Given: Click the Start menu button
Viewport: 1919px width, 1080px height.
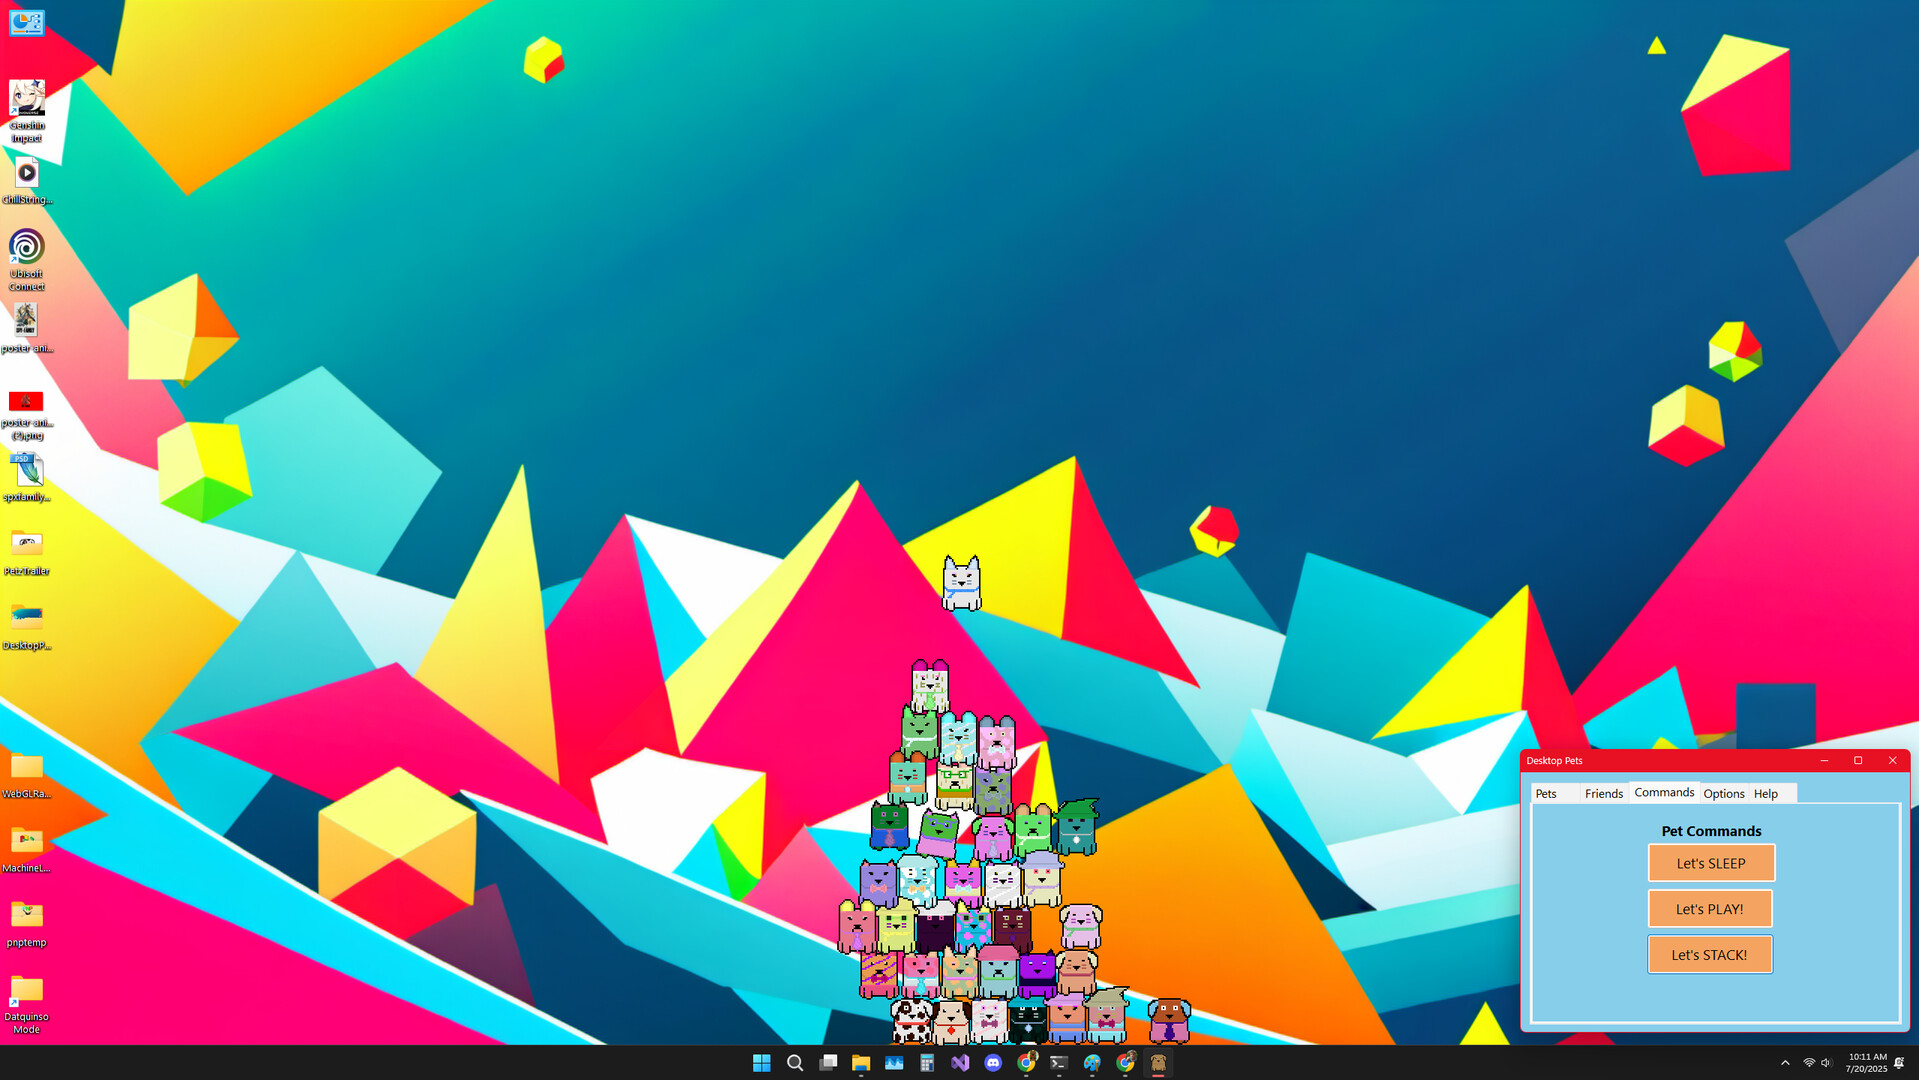Looking at the screenshot, I should tap(760, 1063).
